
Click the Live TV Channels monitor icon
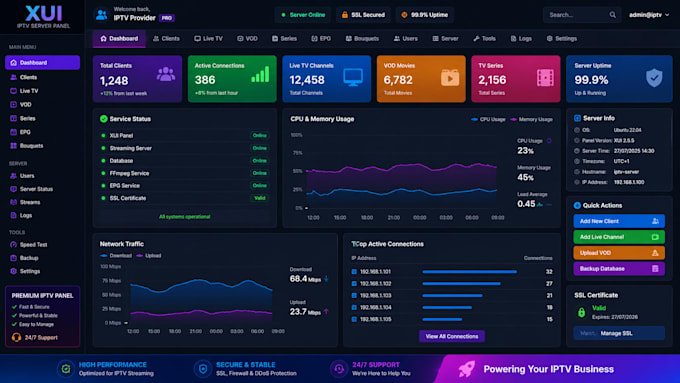(x=353, y=78)
